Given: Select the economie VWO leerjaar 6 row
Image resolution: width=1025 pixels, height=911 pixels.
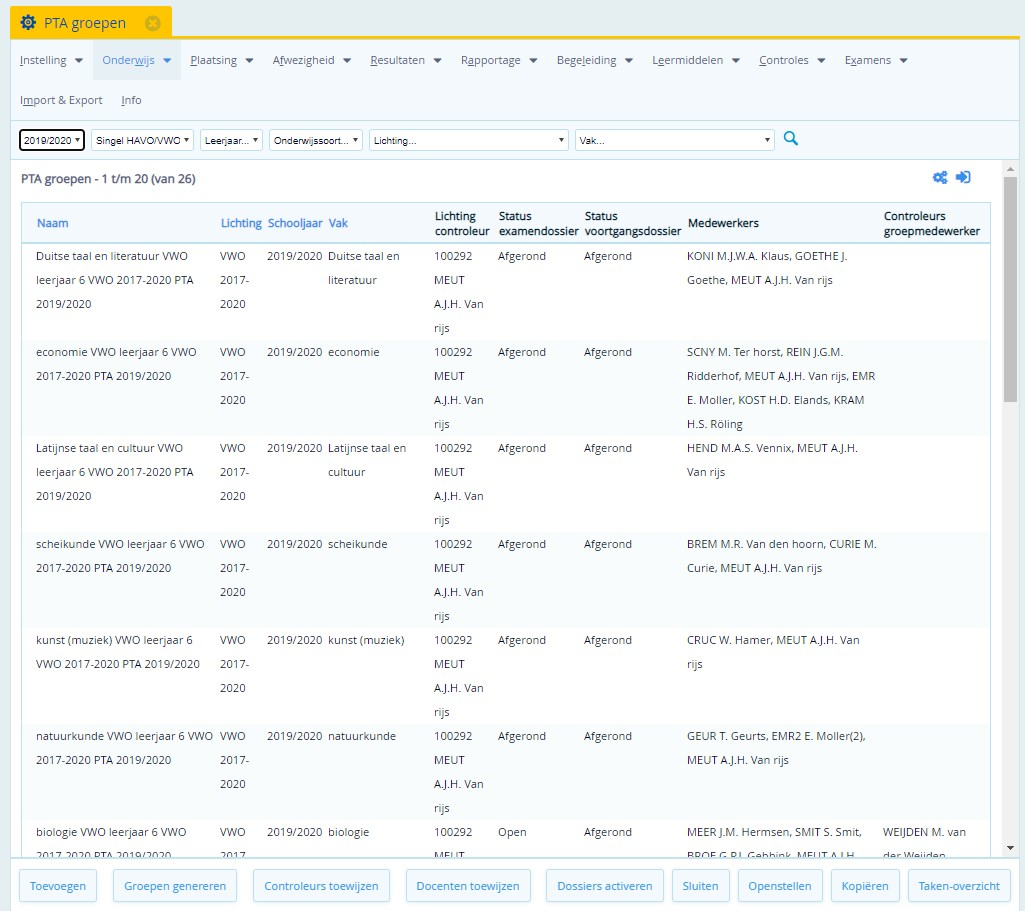Looking at the screenshot, I should (x=505, y=388).
